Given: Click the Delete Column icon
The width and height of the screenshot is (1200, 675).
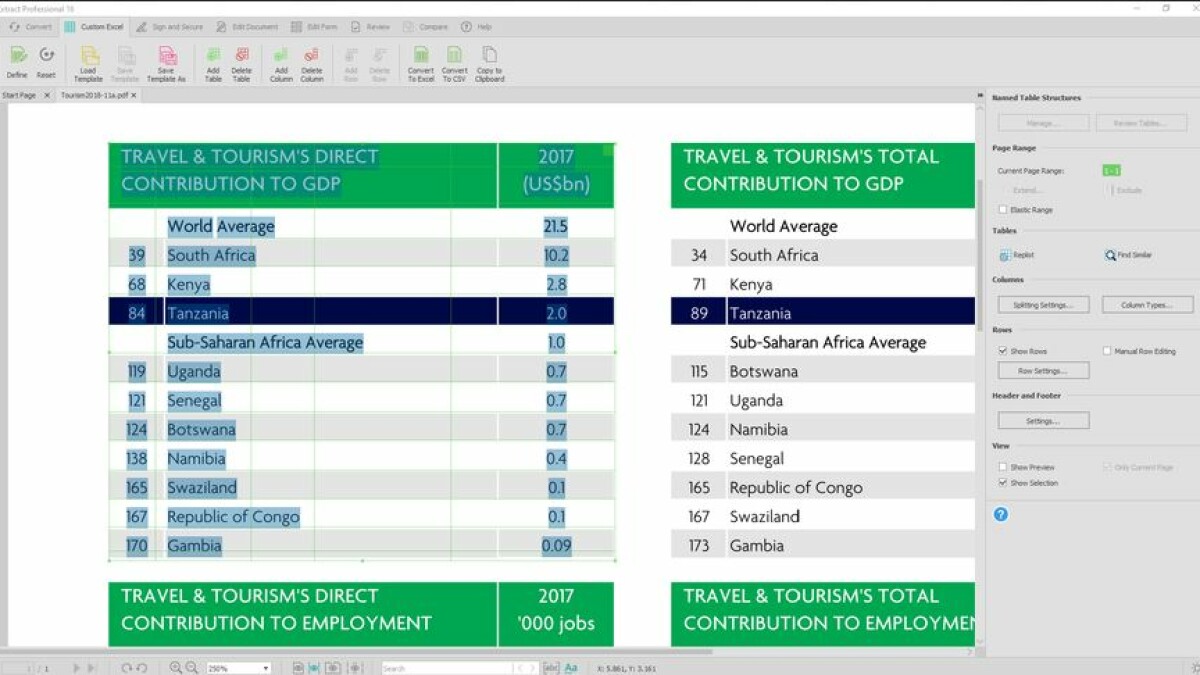Looking at the screenshot, I should tap(312, 57).
